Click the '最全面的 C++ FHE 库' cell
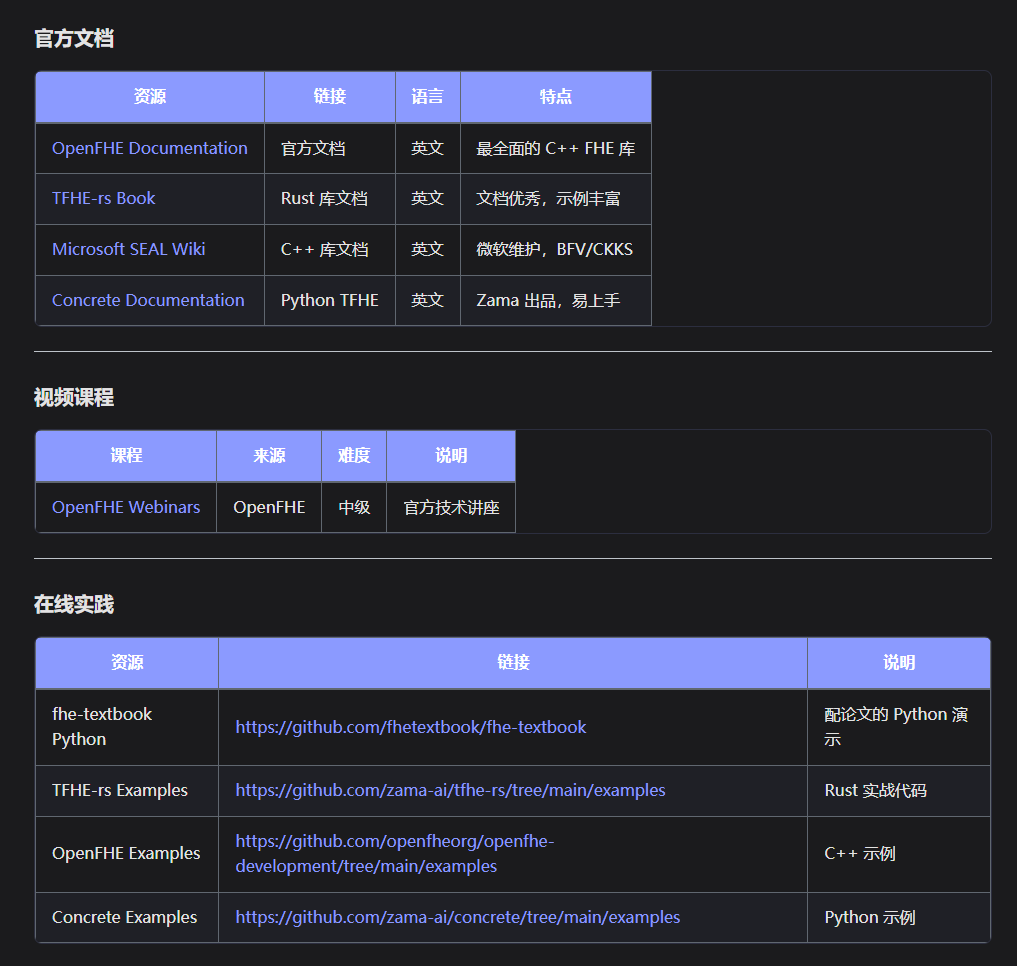This screenshot has height=966, width=1017. pos(556,149)
